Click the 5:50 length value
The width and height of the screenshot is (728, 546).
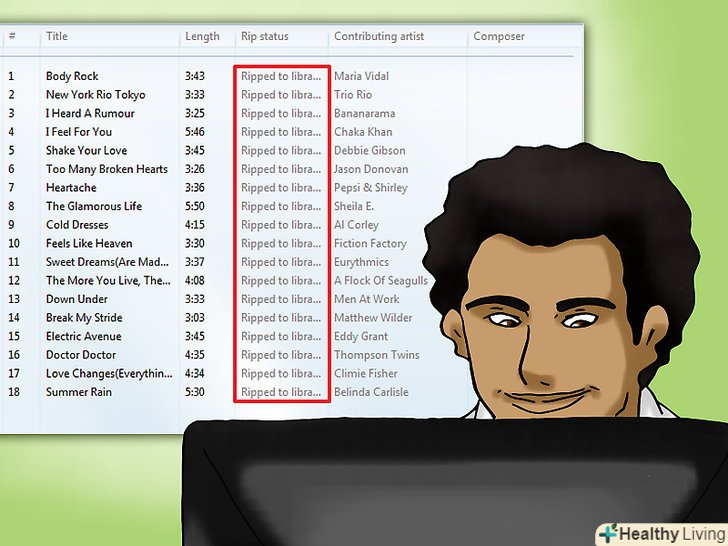(195, 206)
